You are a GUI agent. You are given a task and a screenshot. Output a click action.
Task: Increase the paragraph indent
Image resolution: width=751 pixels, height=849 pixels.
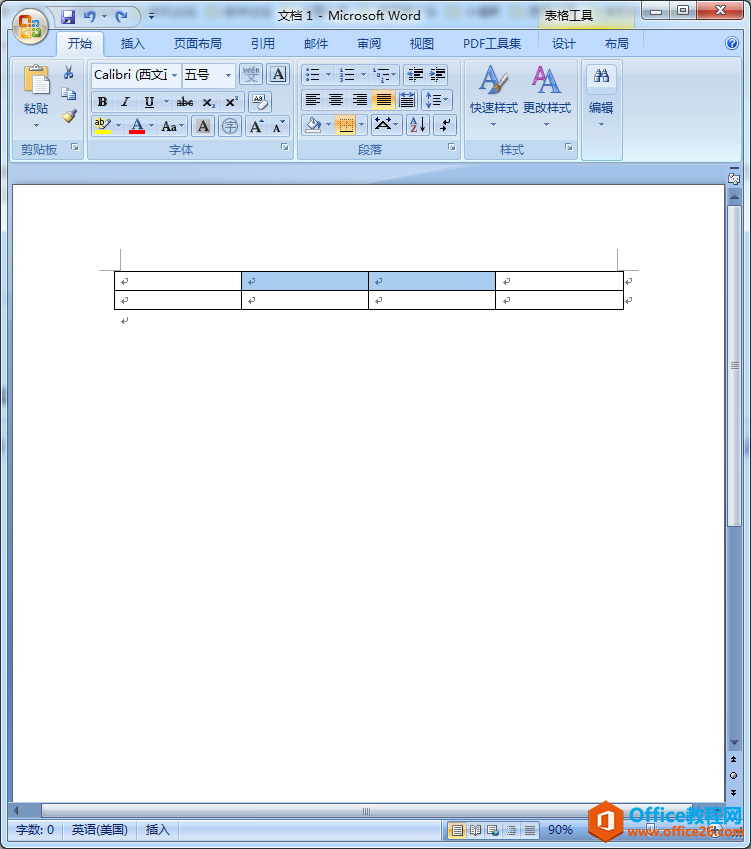pos(437,74)
